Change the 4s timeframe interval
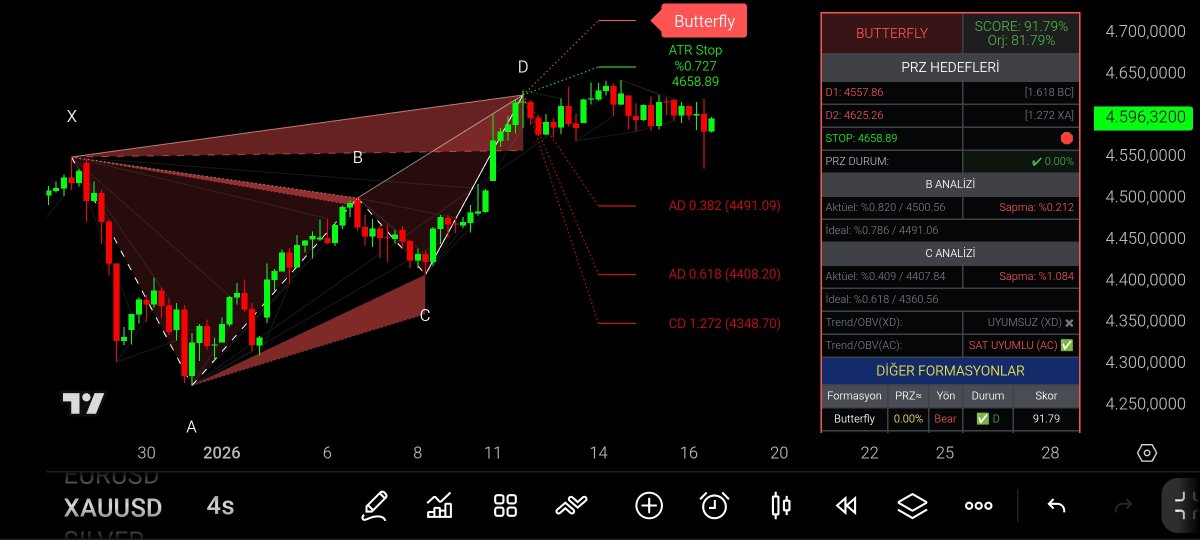1200x540 pixels. (220, 506)
